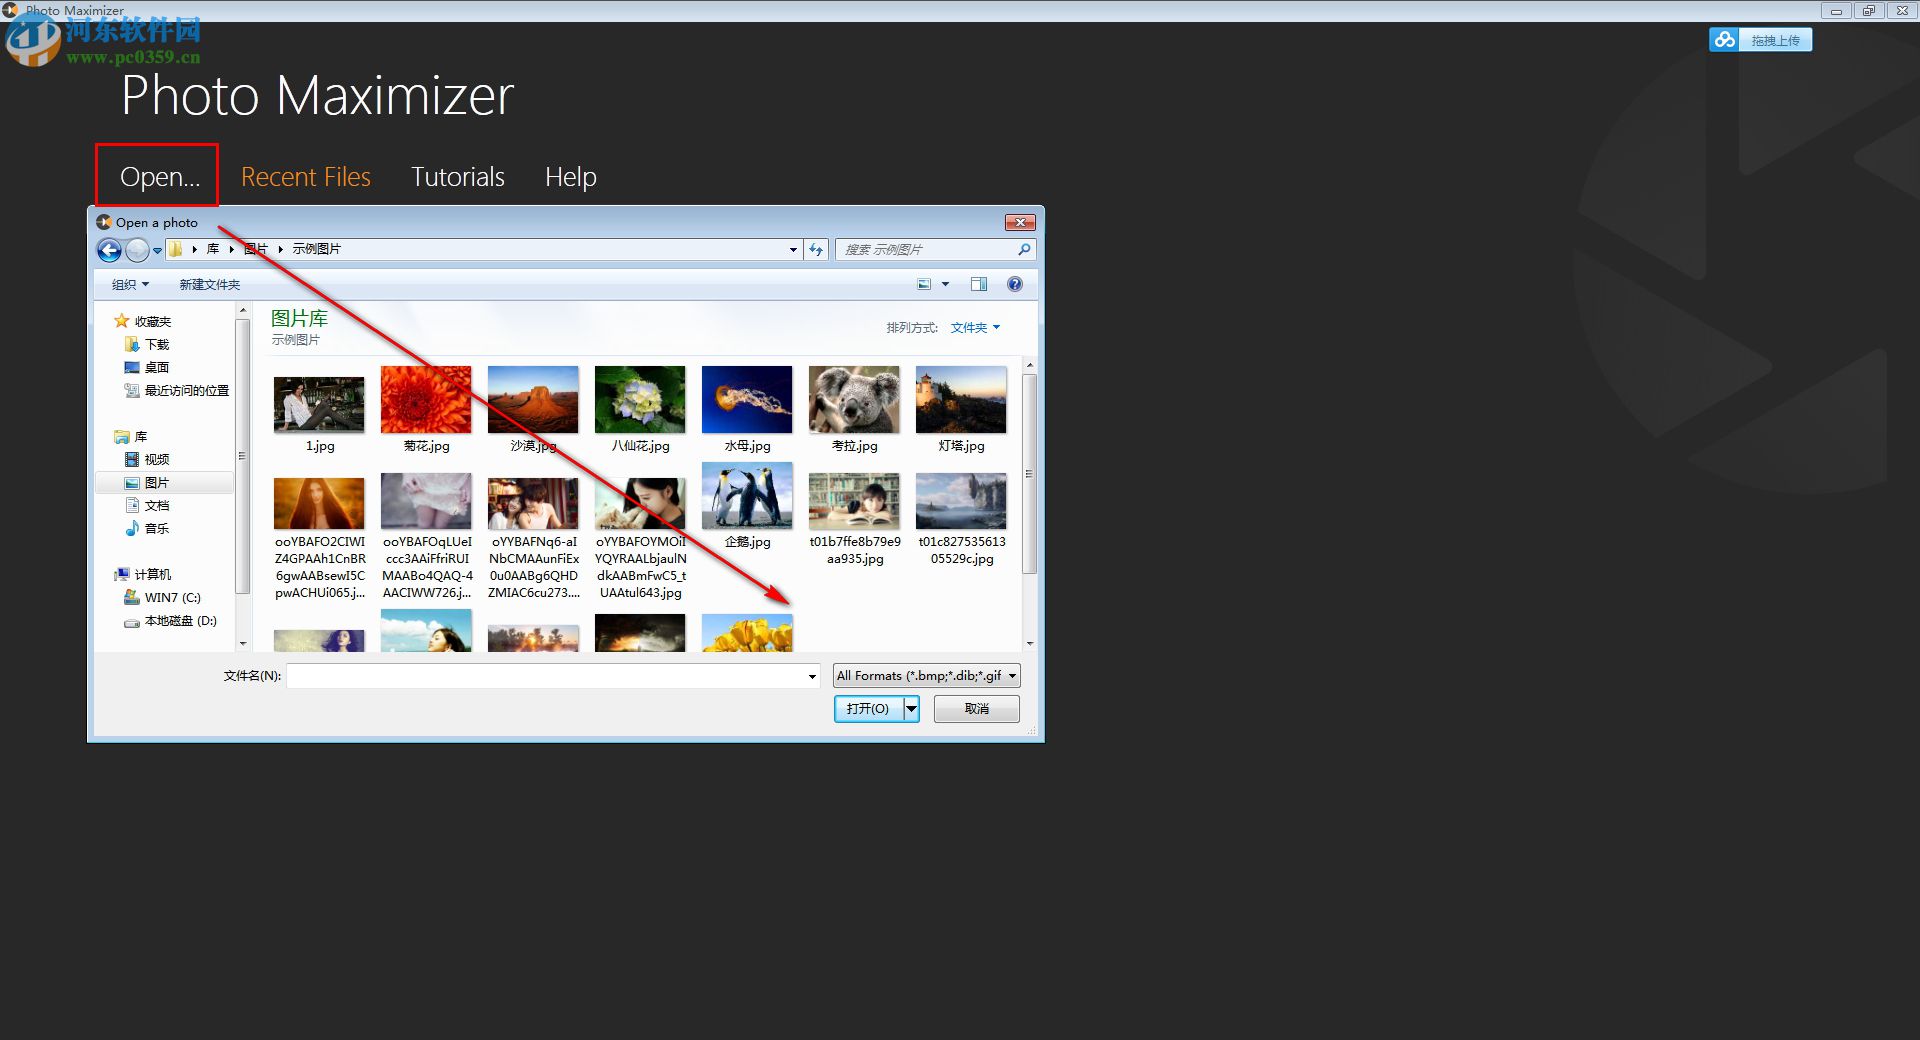Click the breadcrumb 示例图片 segment
Screen dimensions: 1920x1040
(316, 249)
